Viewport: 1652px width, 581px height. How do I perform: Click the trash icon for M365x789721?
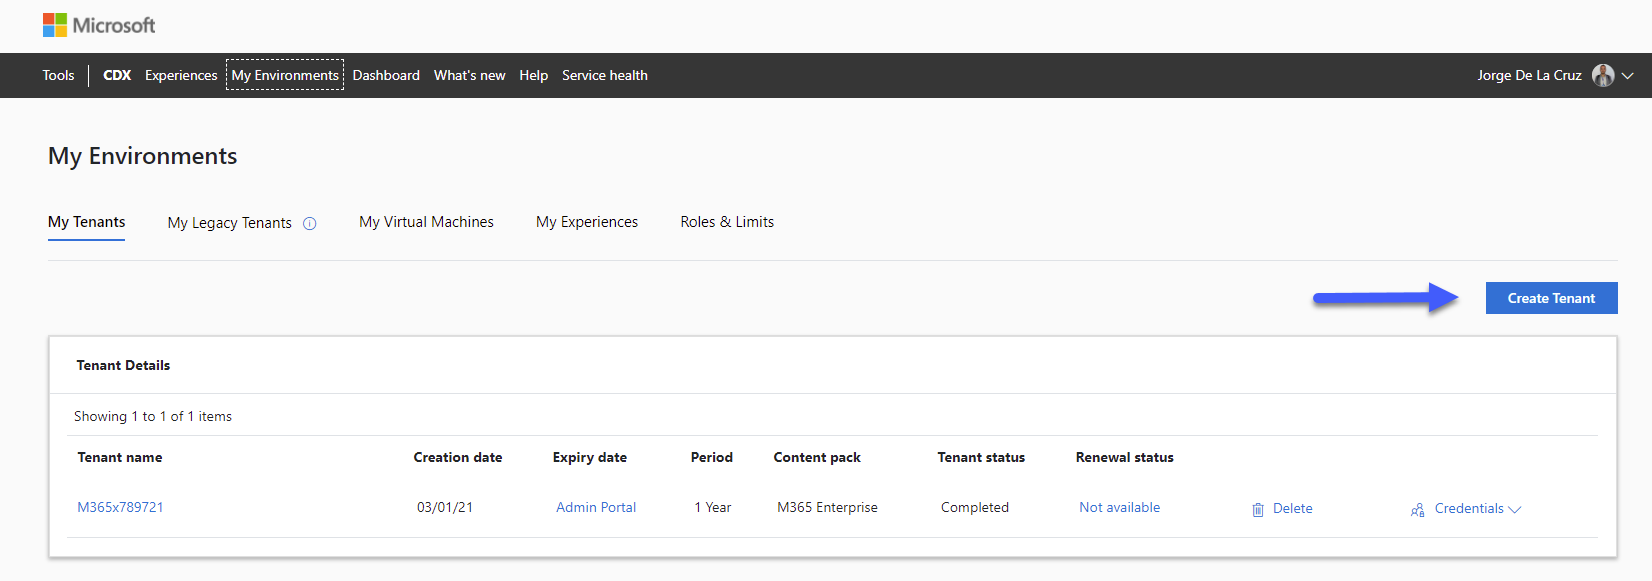coord(1258,509)
